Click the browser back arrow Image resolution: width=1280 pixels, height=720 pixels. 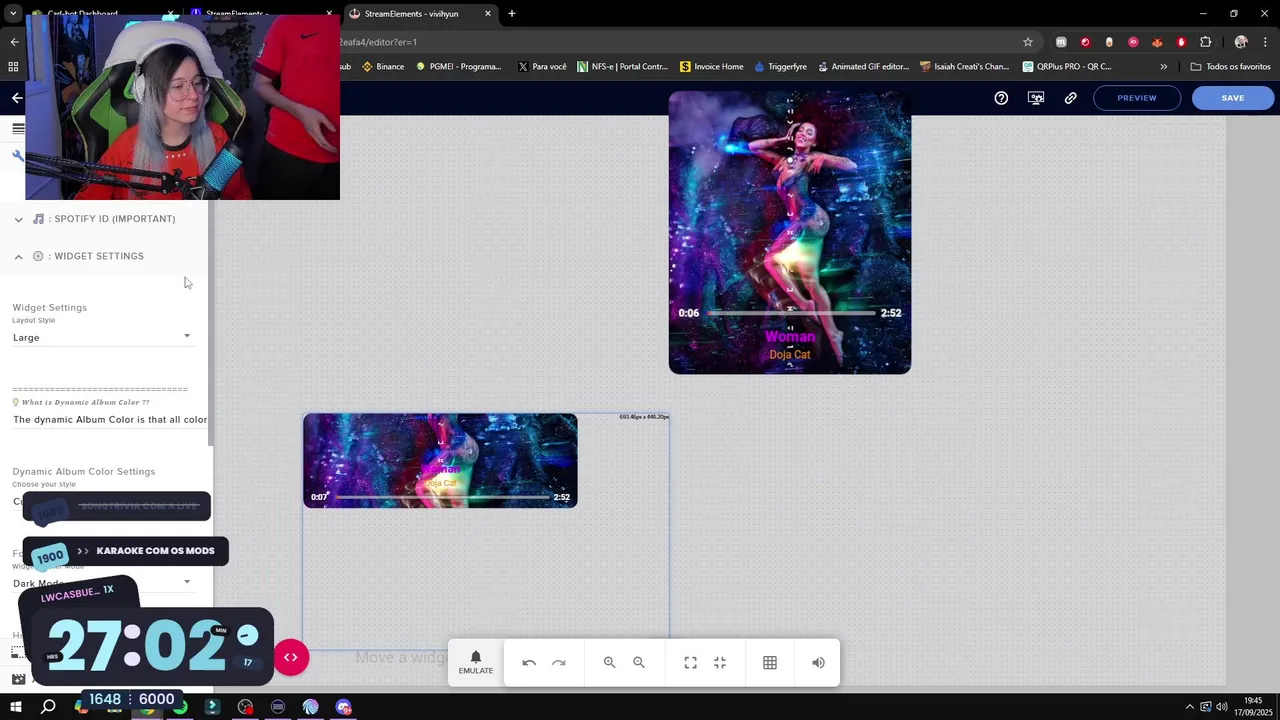[x=14, y=42]
